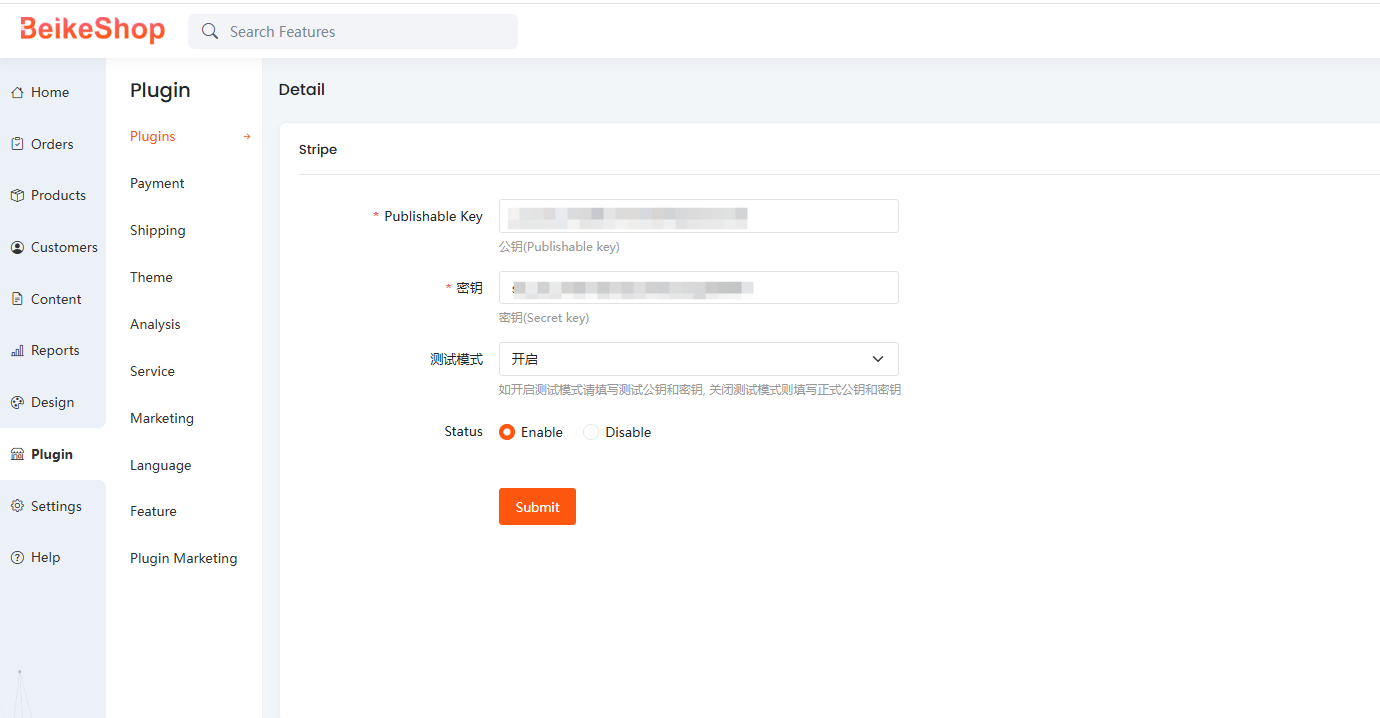Select Feature in the Plugin submenu
1380x718 pixels.
point(153,511)
